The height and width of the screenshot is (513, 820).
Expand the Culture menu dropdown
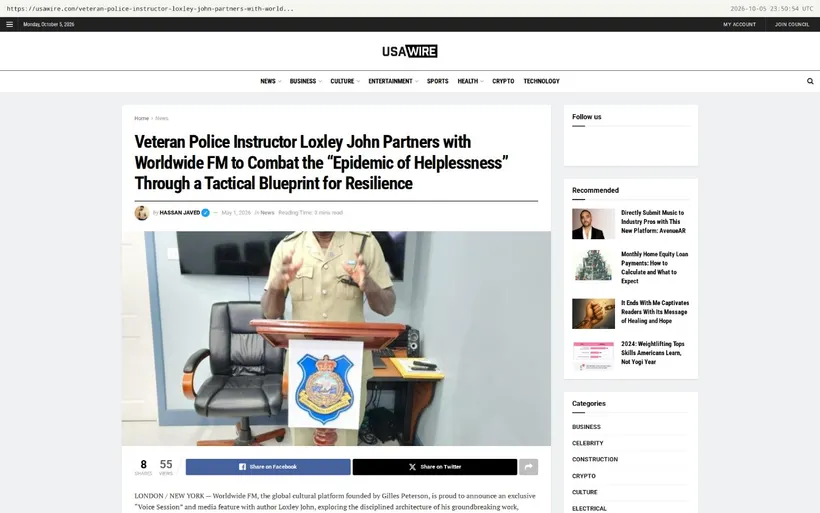(x=345, y=81)
